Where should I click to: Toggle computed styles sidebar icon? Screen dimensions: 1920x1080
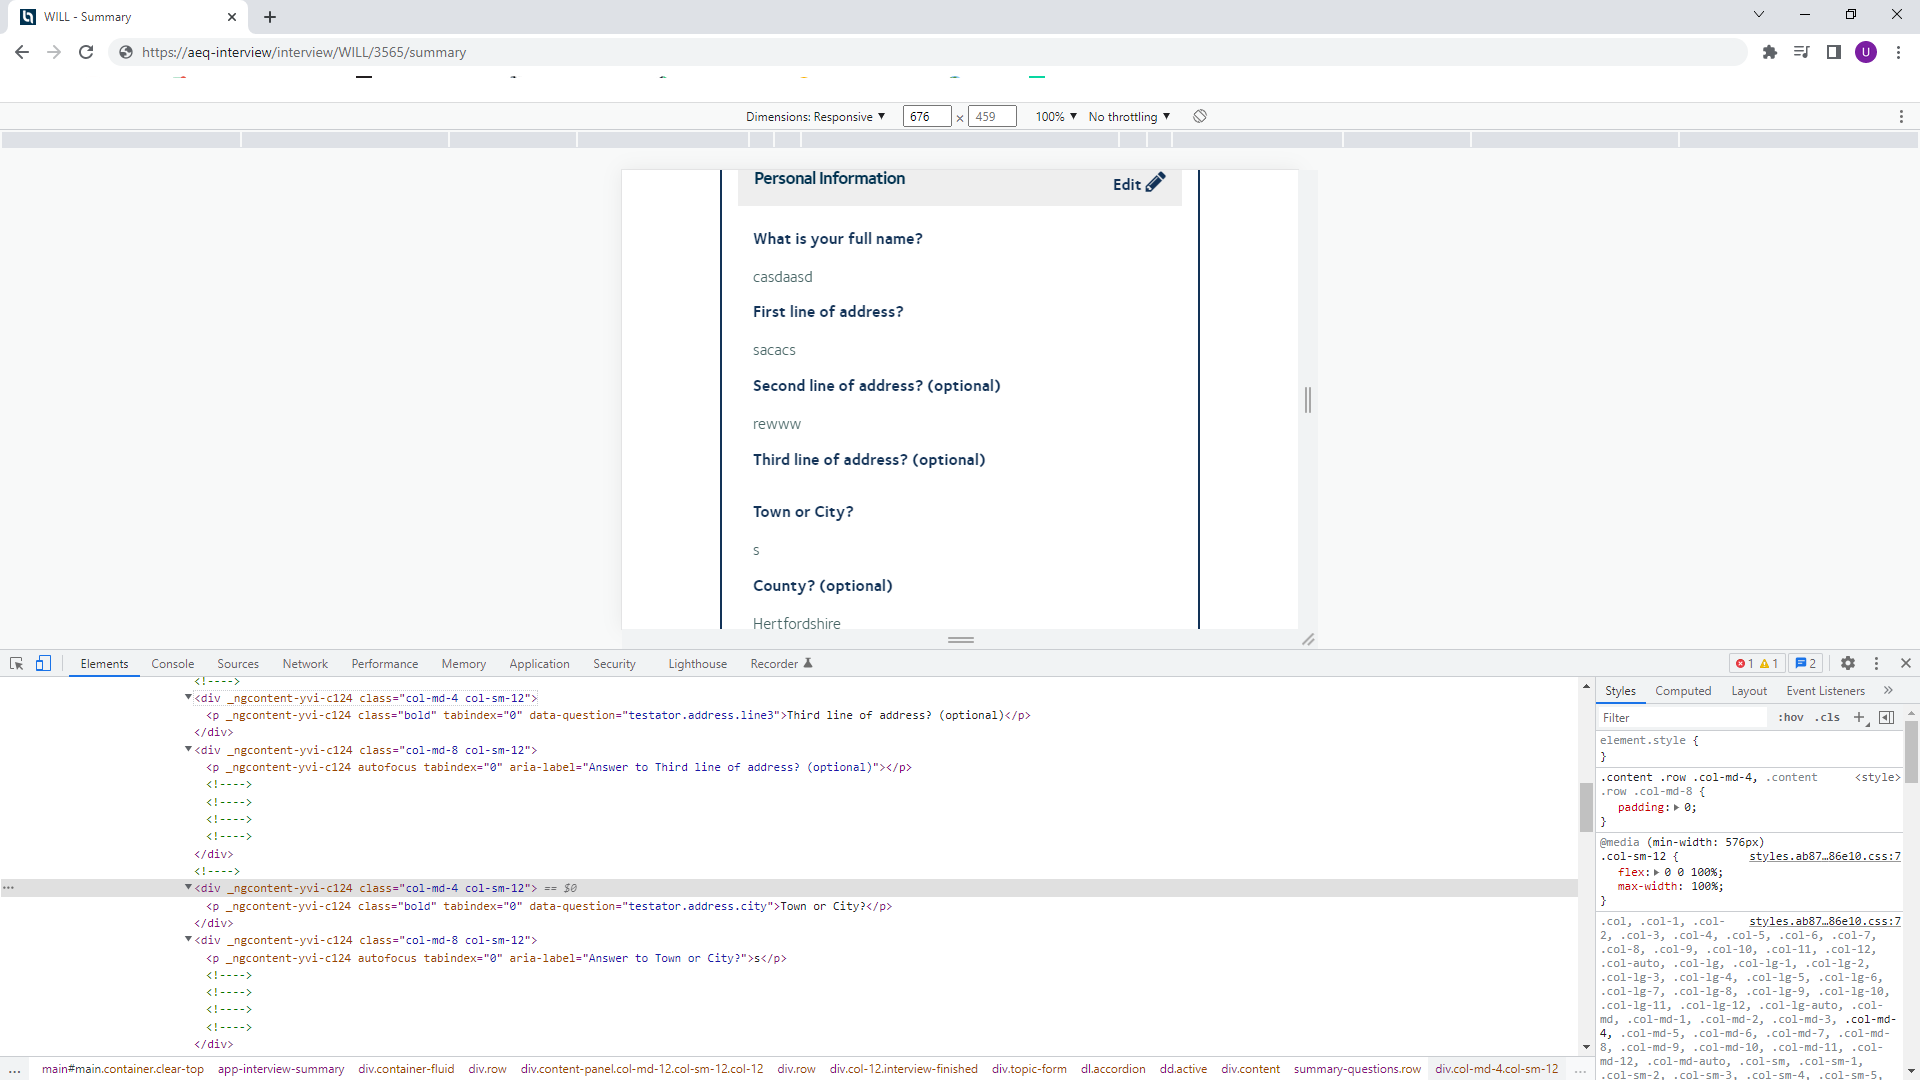point(1887,717)
